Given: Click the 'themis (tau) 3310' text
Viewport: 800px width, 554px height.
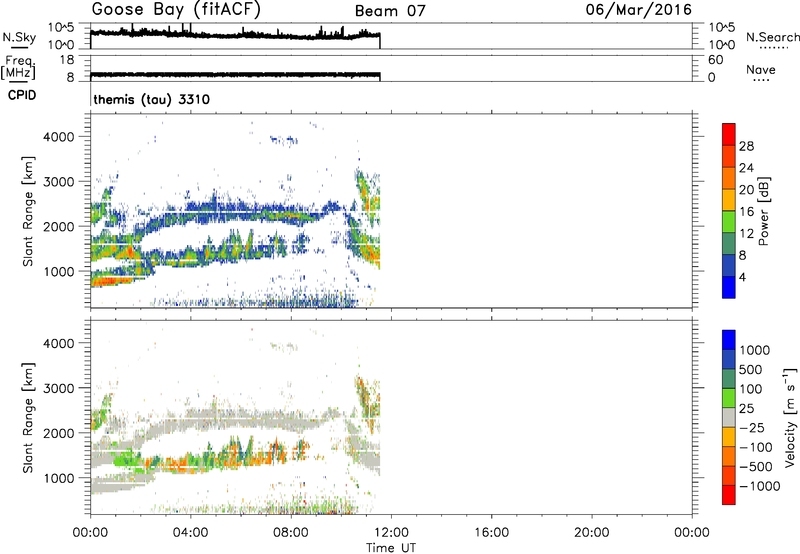Looking at the screenshot, I should (x=152, y=99).
